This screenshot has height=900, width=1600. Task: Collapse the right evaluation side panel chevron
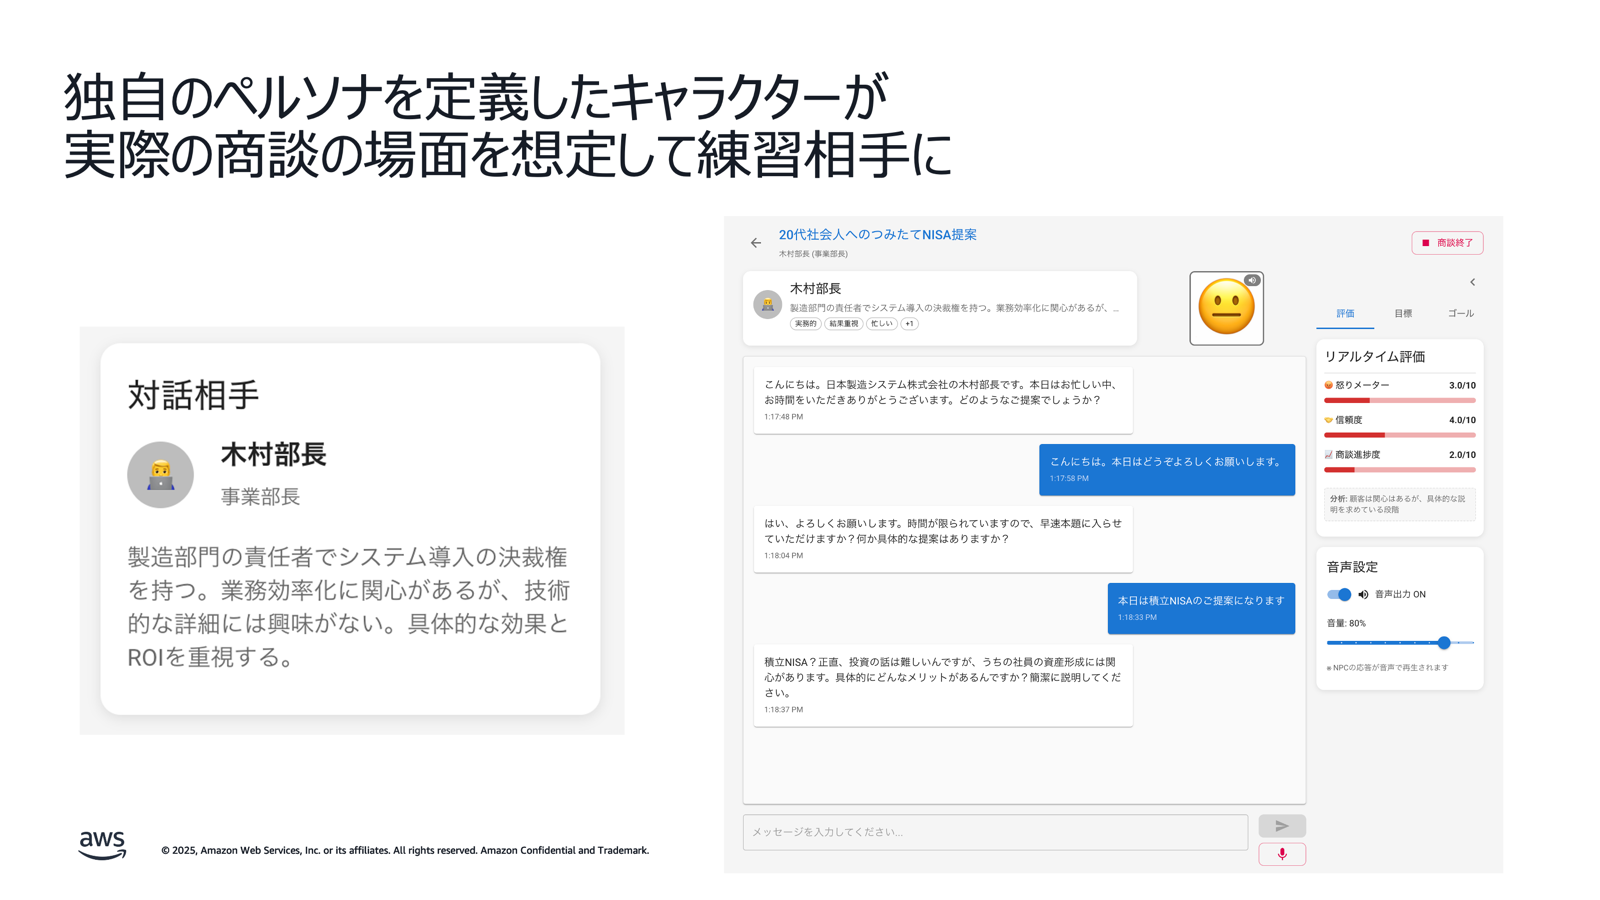point(1472,282)
